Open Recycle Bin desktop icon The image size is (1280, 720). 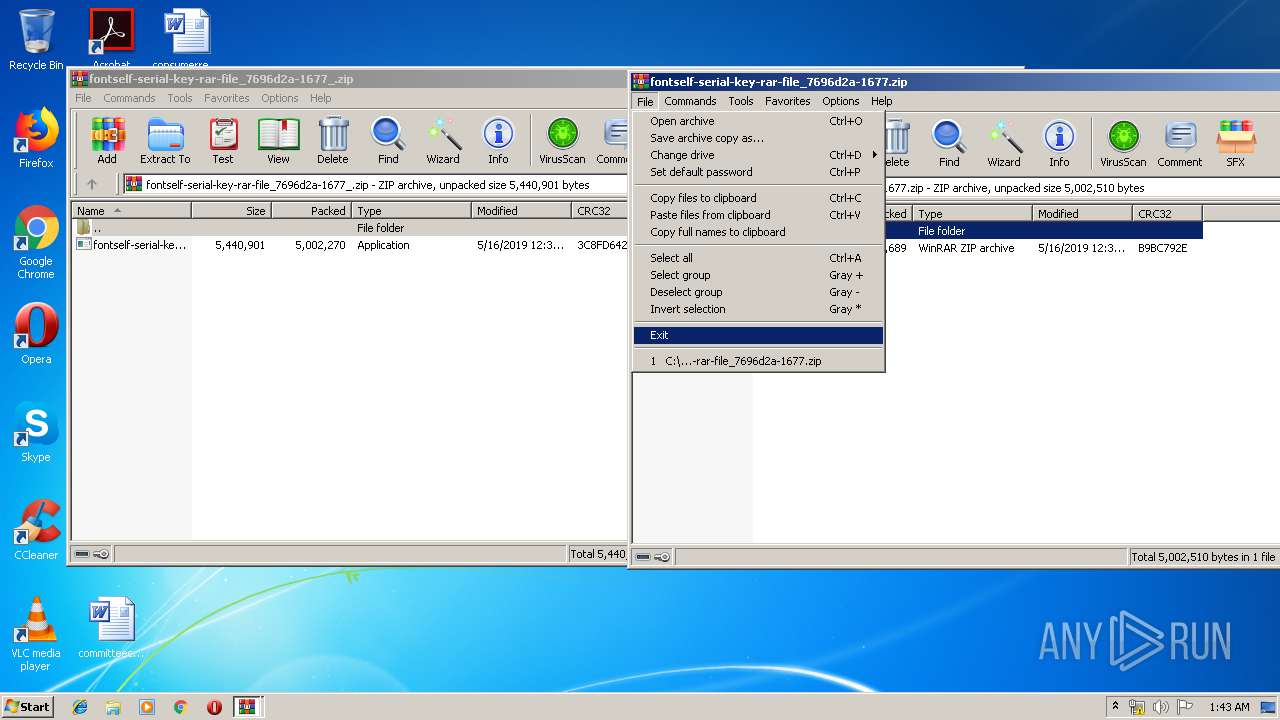point(36,40)
